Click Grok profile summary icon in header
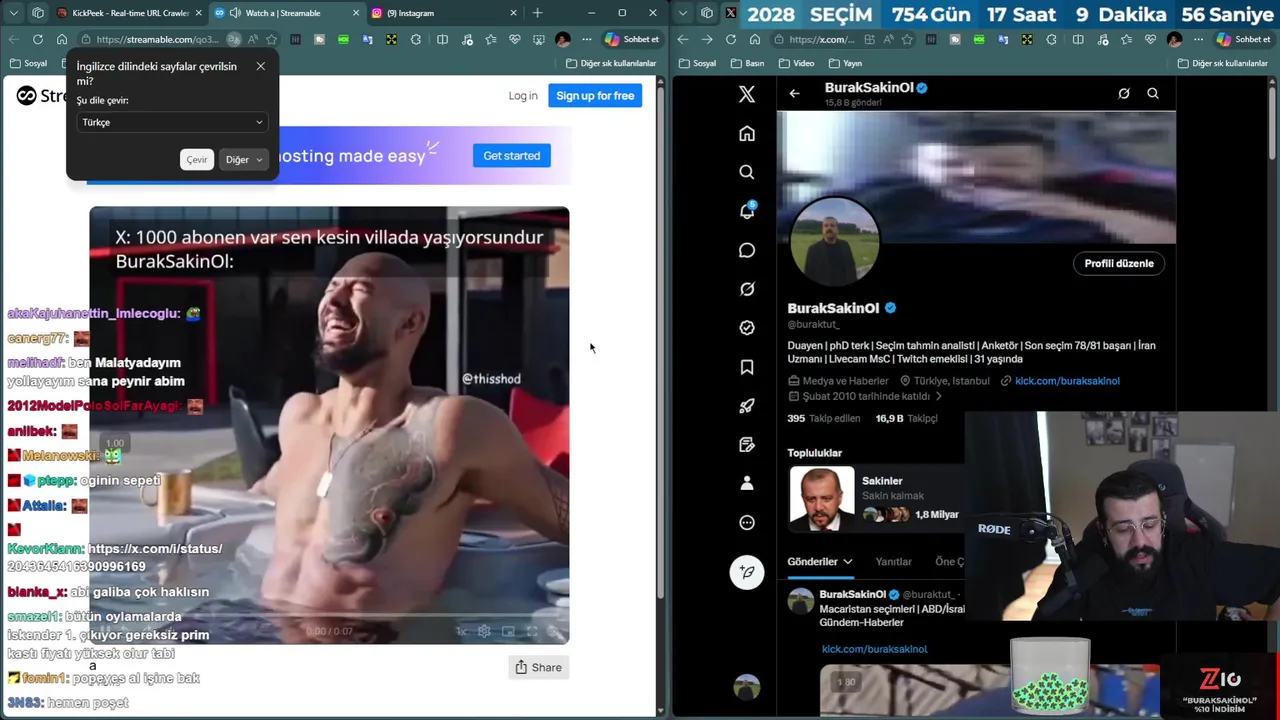Screen dimensions: 1280x720 [x=1124, y=94]
